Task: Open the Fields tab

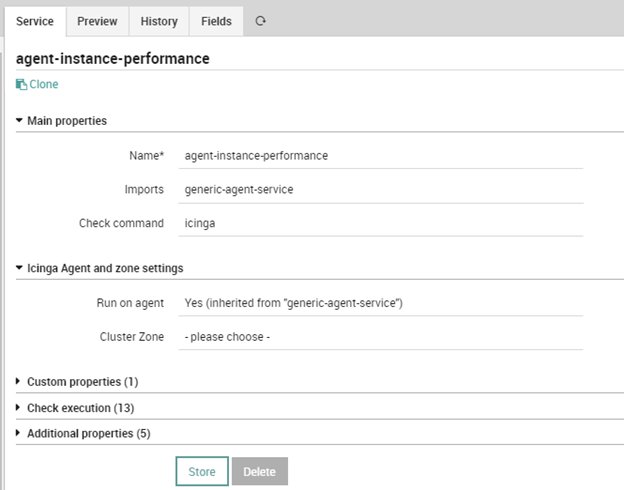Action: pyautogui.click(x=216, y=21)
